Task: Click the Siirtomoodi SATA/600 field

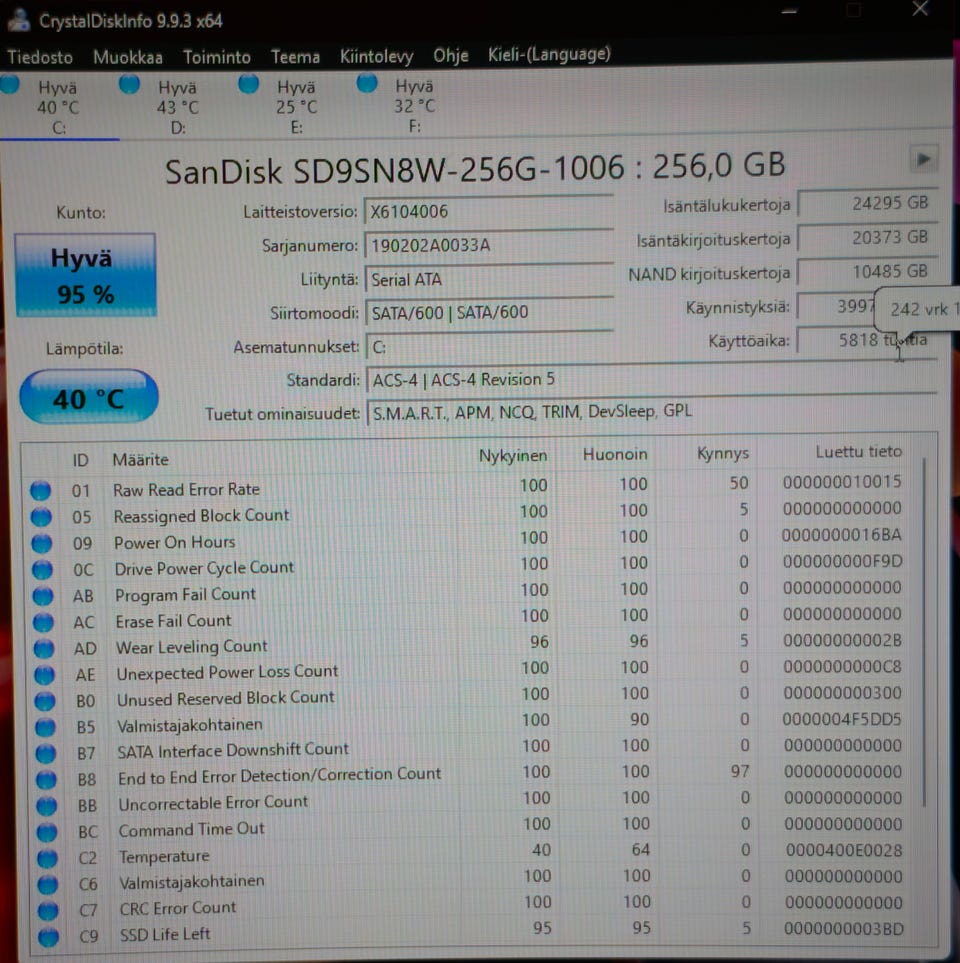Action: click(x=490, y=313)
